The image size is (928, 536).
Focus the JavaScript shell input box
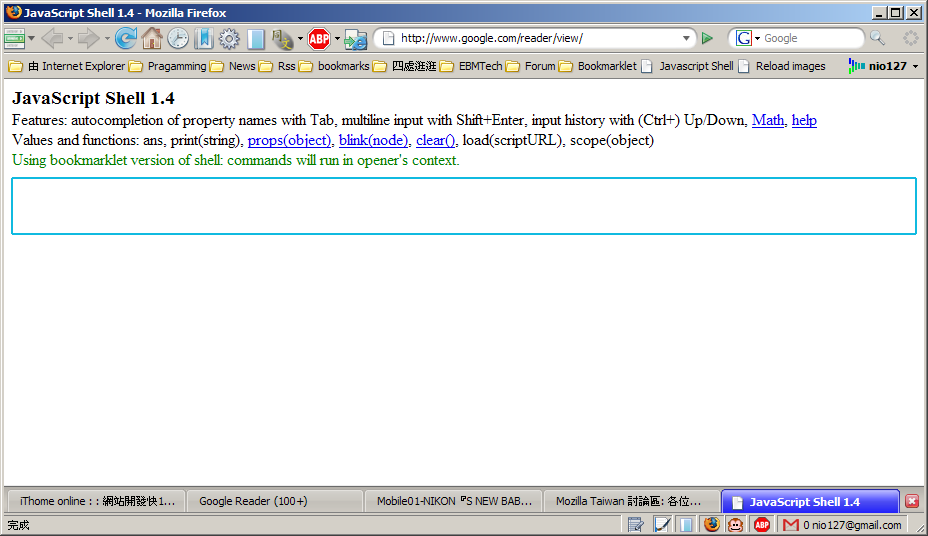[x=464, y=206]
